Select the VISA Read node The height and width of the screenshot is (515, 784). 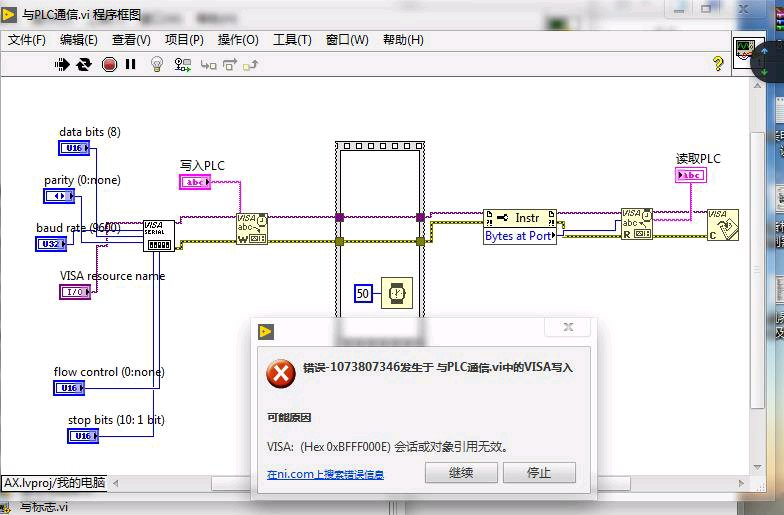pos(637,224)
